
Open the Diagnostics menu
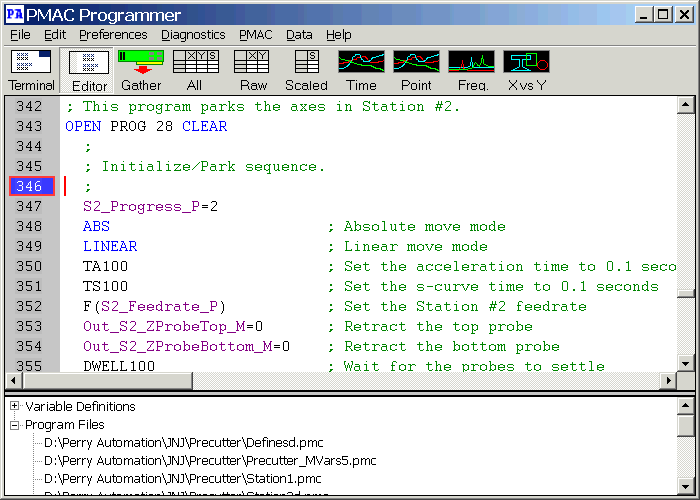click(x=193, y=34)
